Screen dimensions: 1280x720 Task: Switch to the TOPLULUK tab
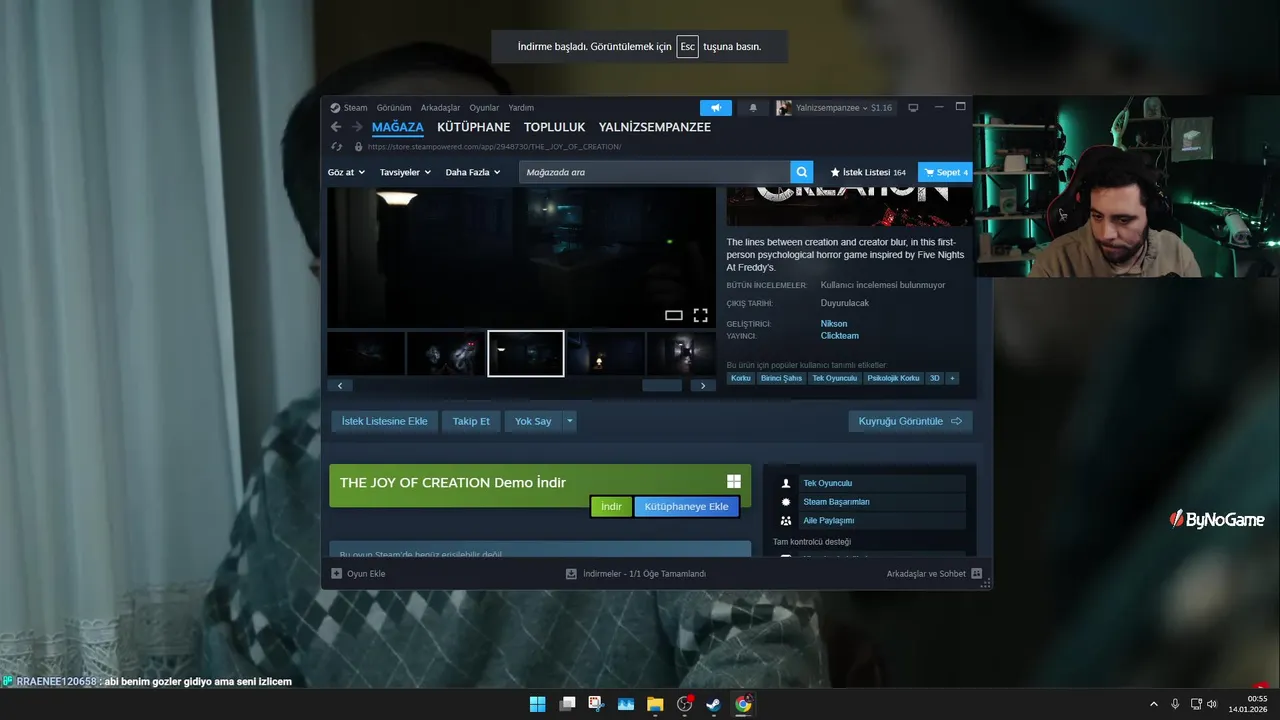click(554, 127)
